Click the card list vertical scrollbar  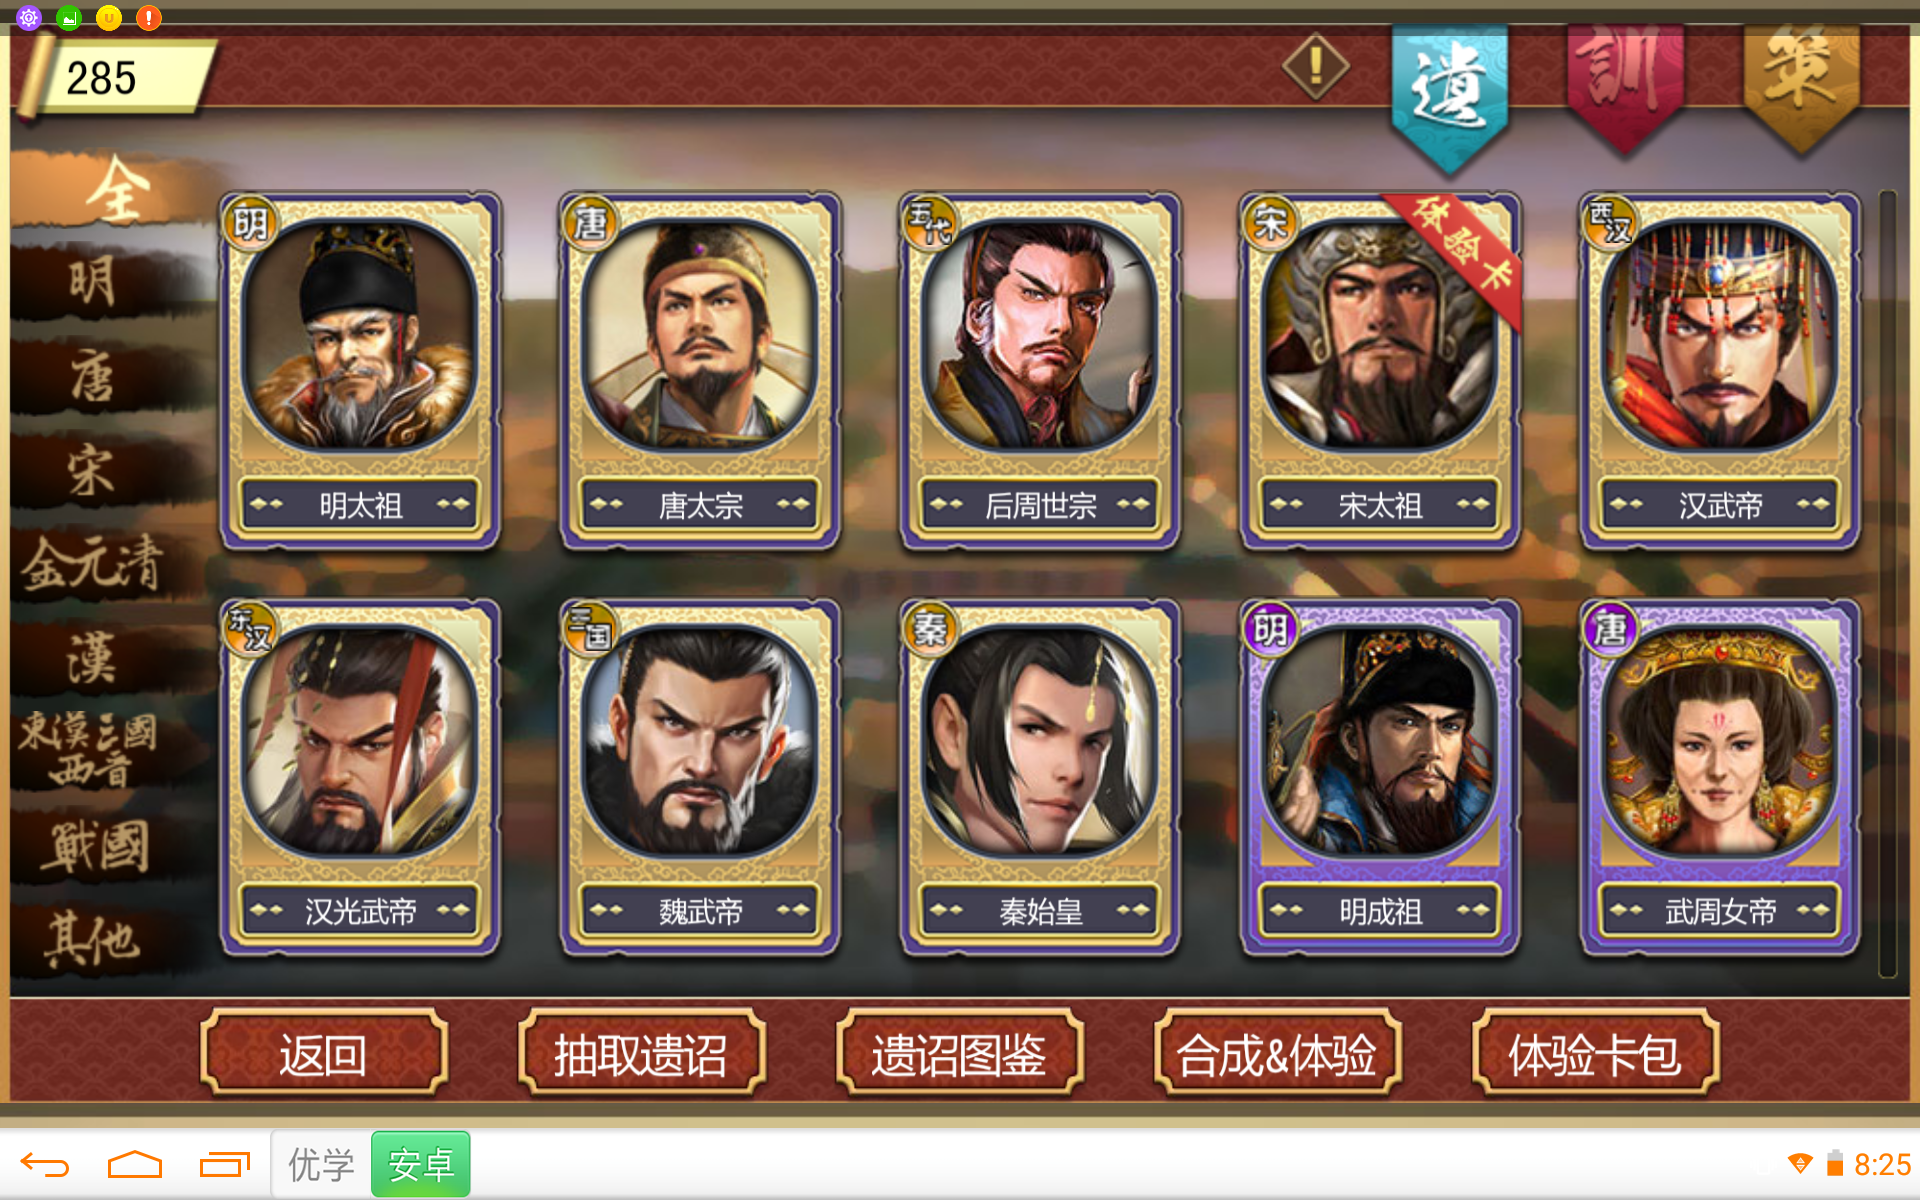click(1888, 584)
